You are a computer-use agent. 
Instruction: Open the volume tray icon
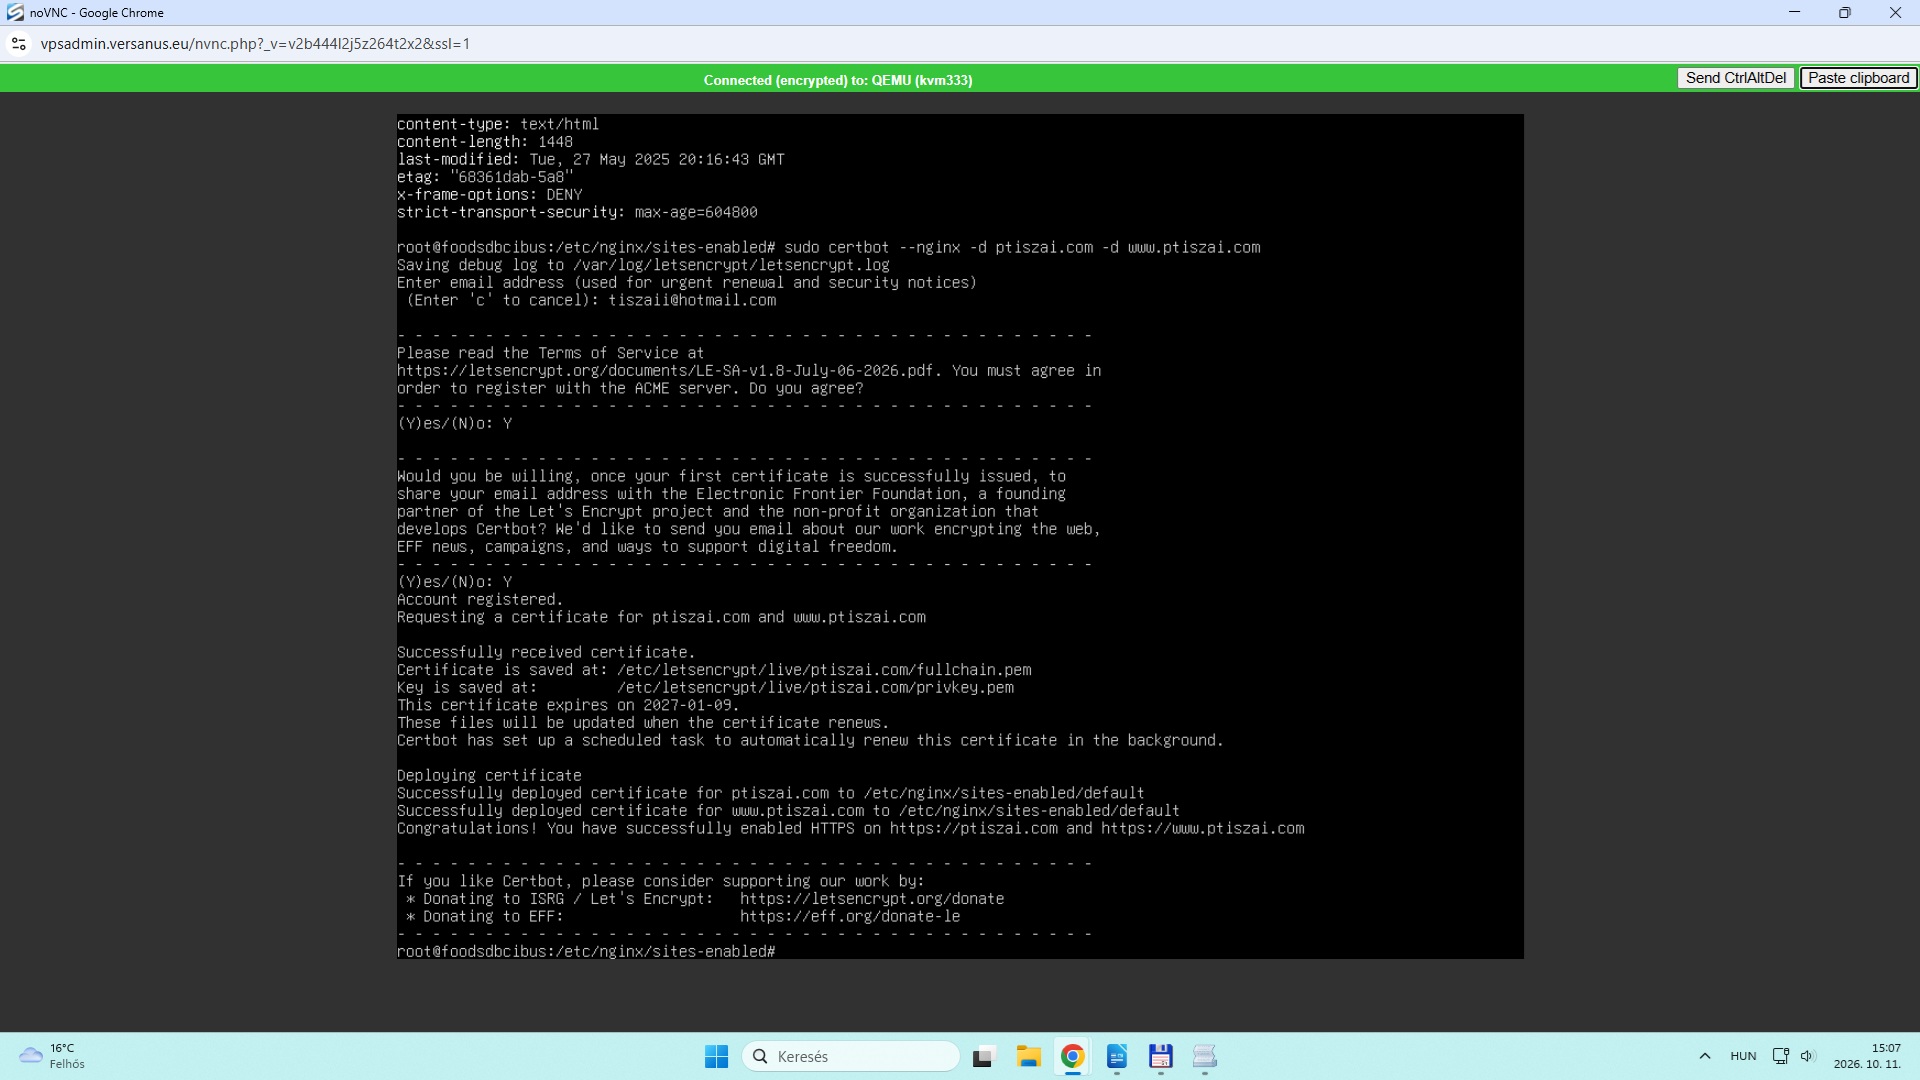(x=1807, y=1056)
